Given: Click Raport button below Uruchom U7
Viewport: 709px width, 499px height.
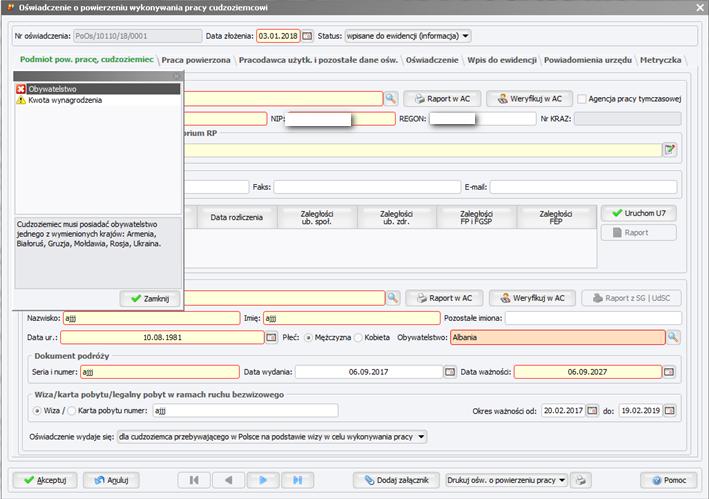Looking at the screenshot, I should click(638, 232).
